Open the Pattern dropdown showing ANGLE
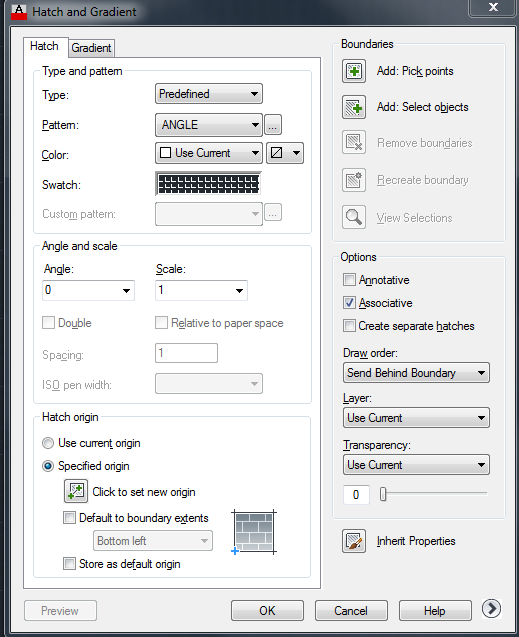This screenshot has width=519, height=637. (x=209, y=125)
